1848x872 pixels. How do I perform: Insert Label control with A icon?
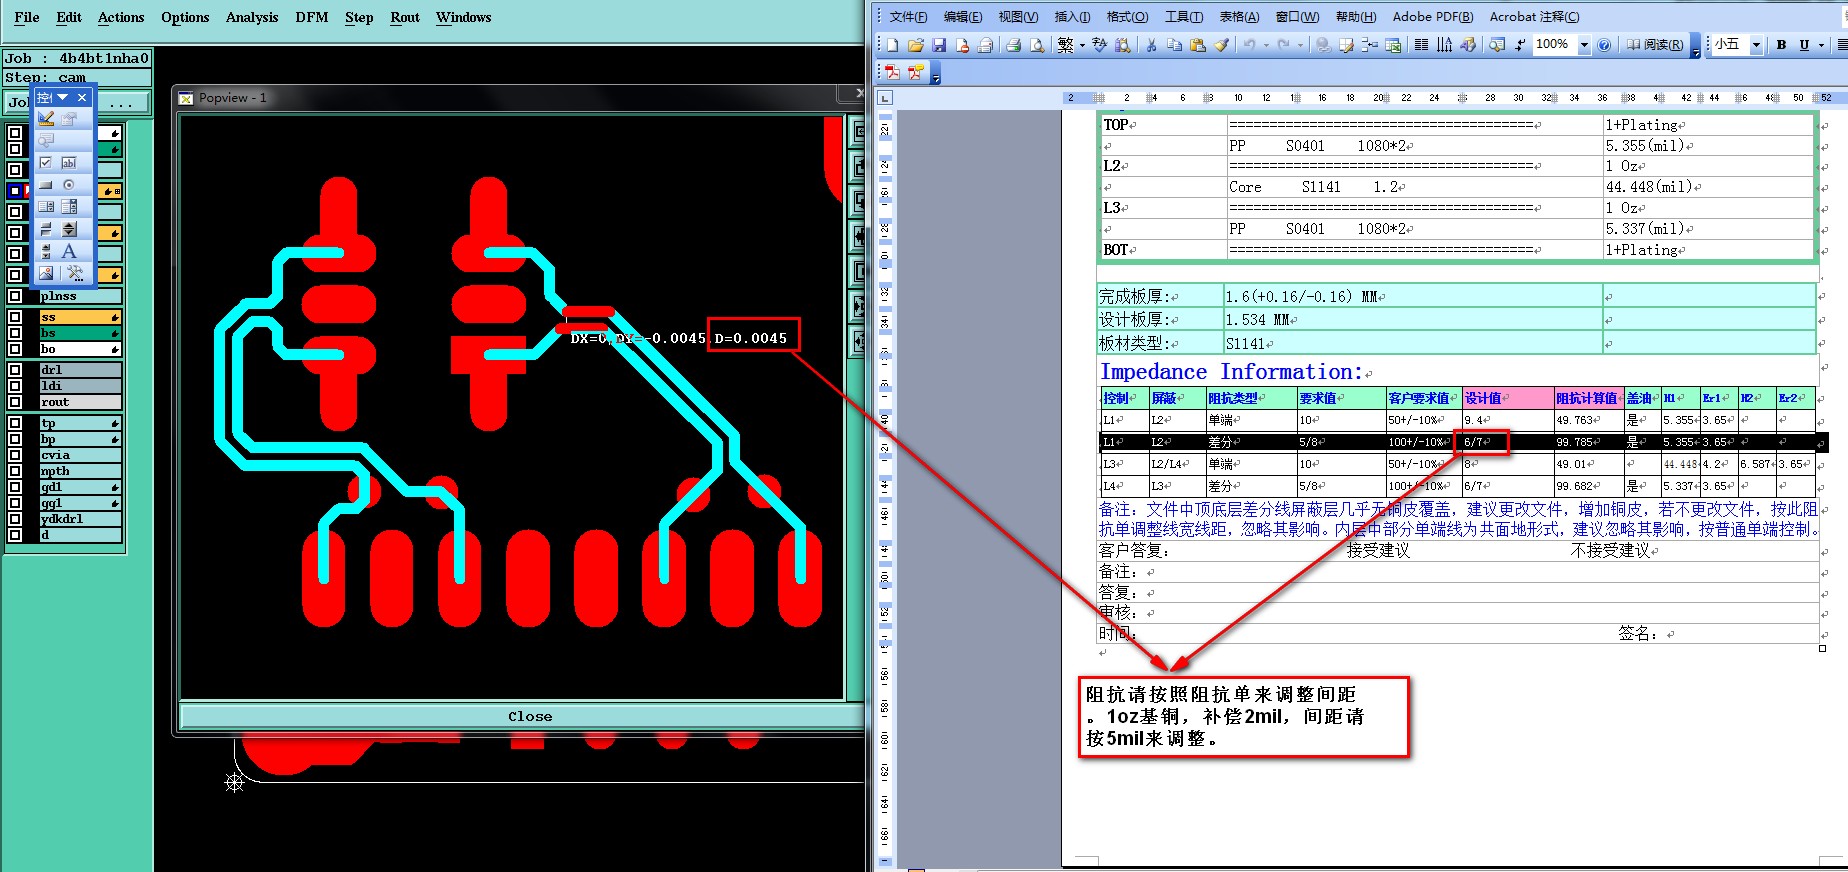[x=69, y=251]
